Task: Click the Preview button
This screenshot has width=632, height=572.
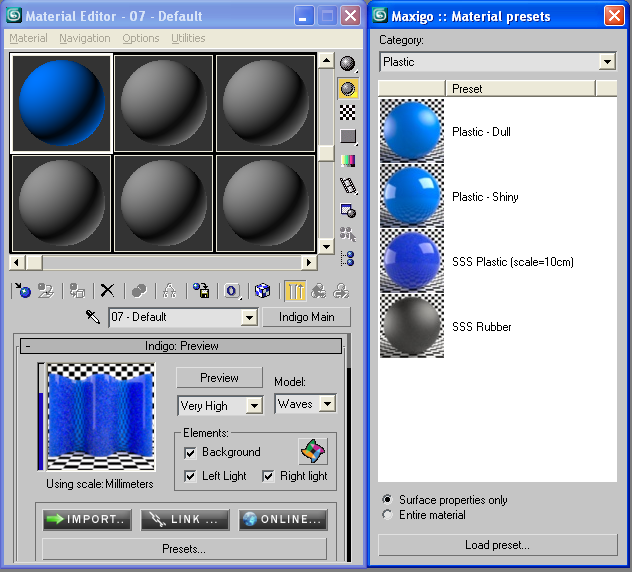Action: tap(219, 378)
